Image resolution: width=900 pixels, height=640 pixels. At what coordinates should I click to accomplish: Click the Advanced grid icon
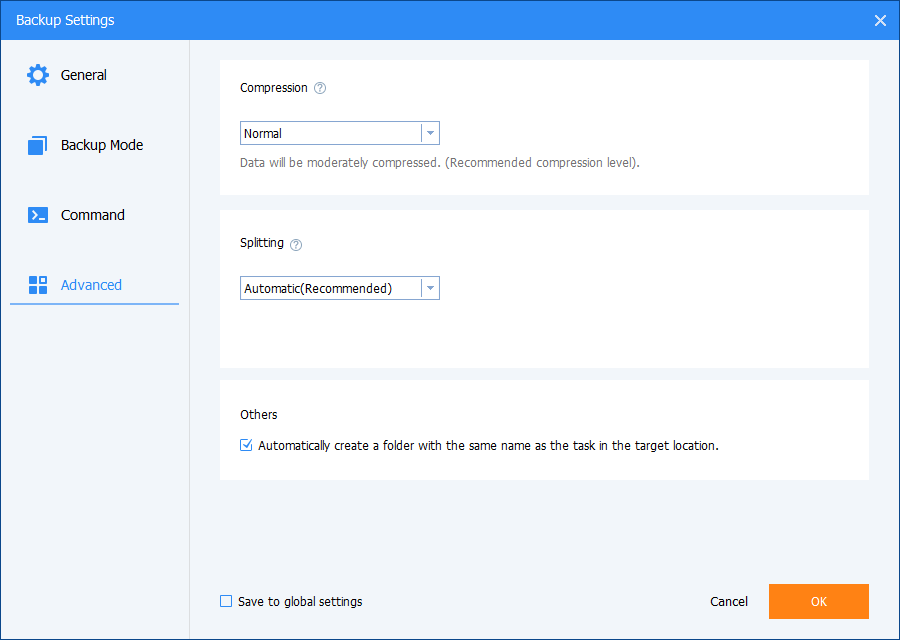click(38, 285)
